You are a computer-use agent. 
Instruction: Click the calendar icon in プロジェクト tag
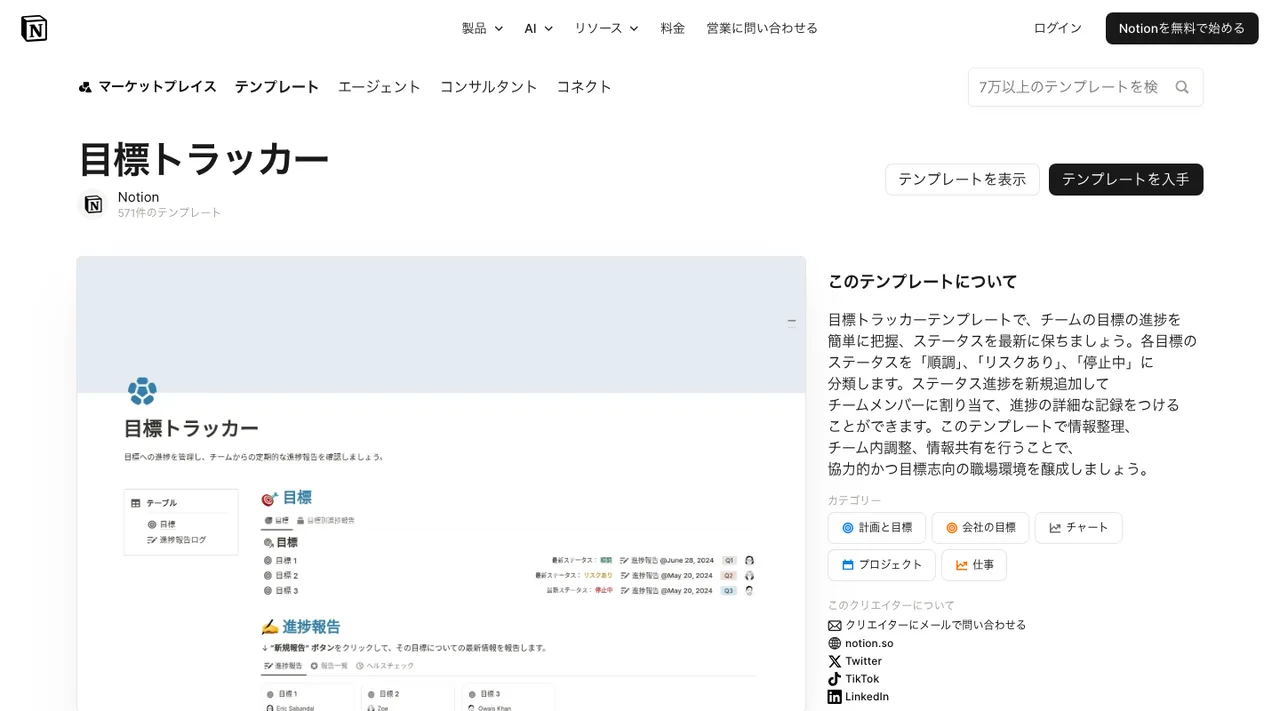tap(848, 565)
